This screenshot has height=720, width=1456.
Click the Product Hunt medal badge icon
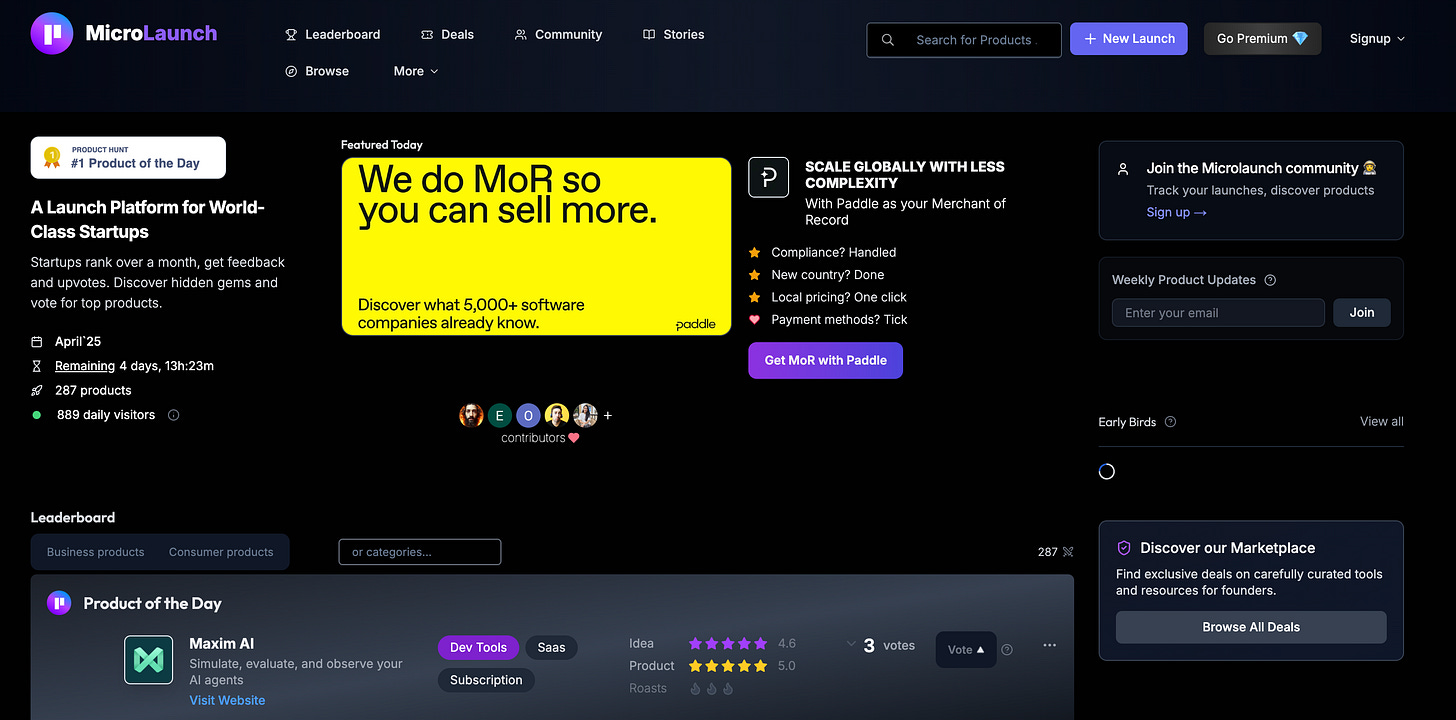52,158
